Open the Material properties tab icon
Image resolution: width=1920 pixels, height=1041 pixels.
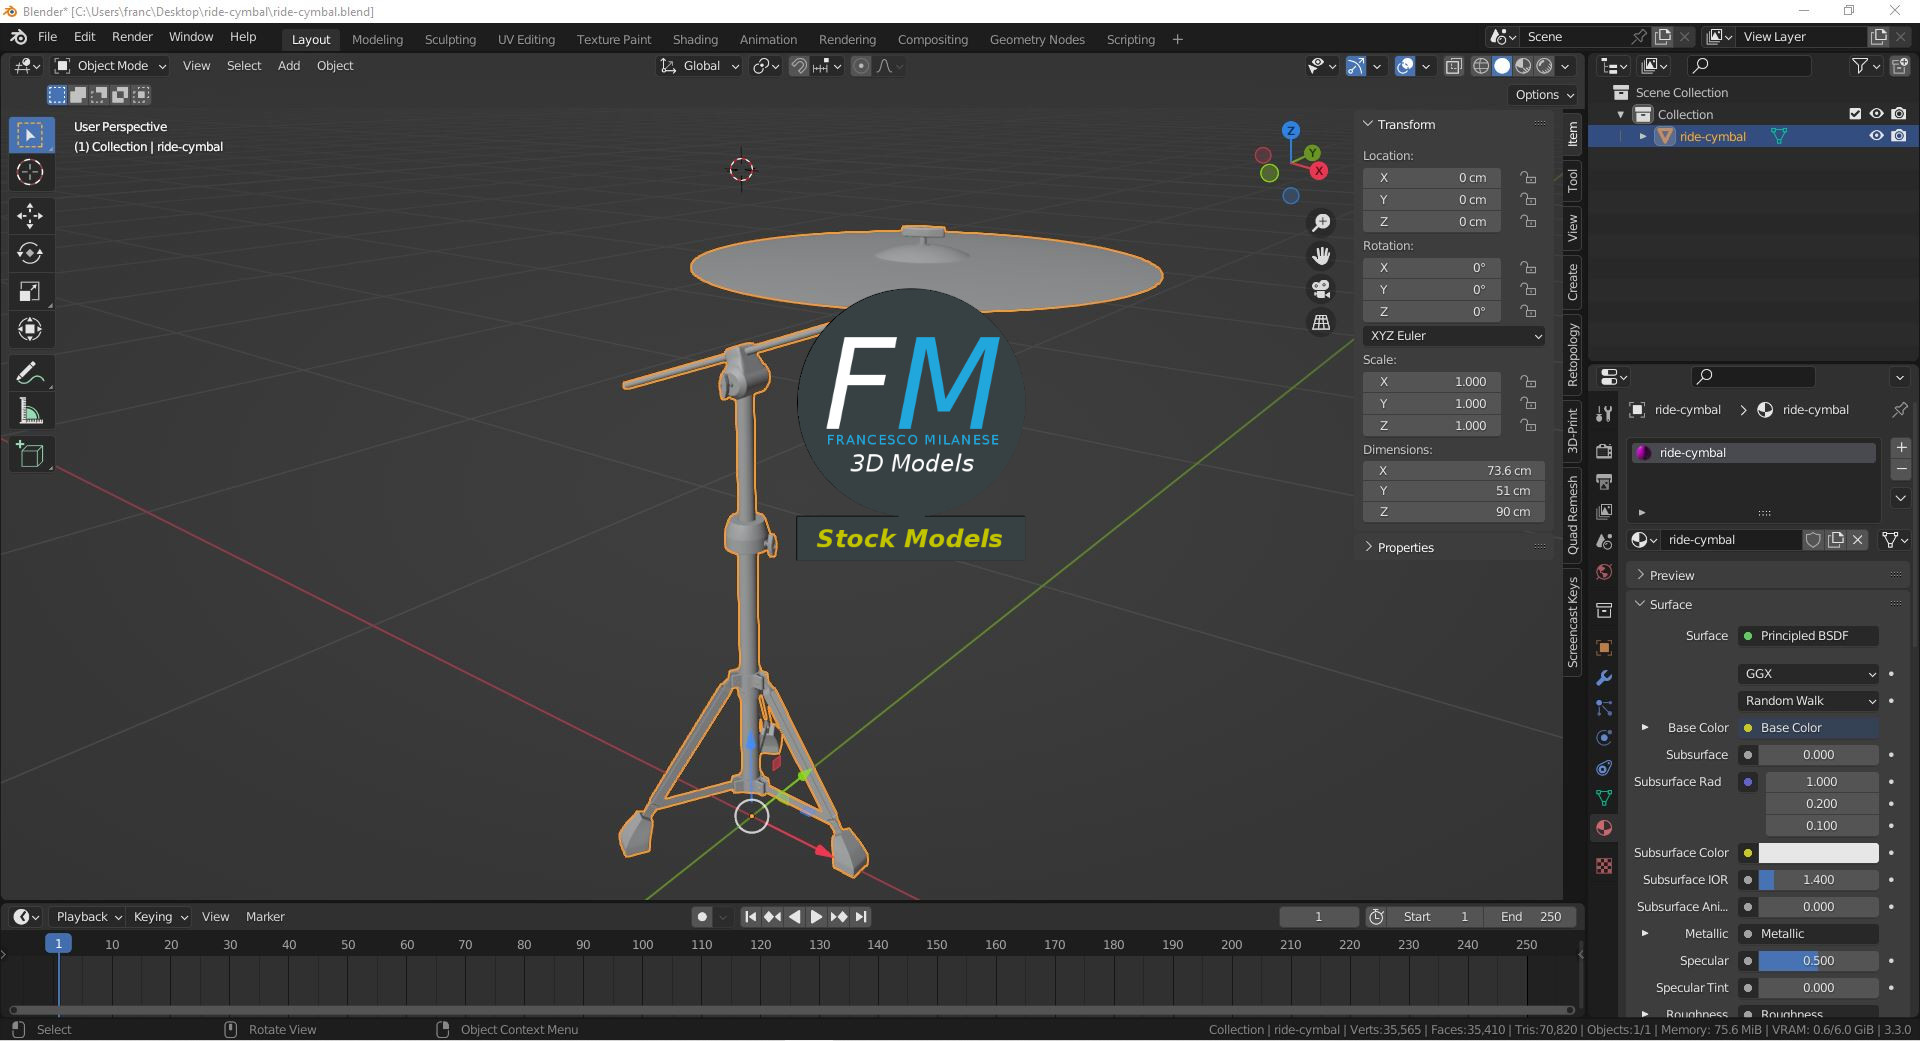click(x=1604, y=828)
